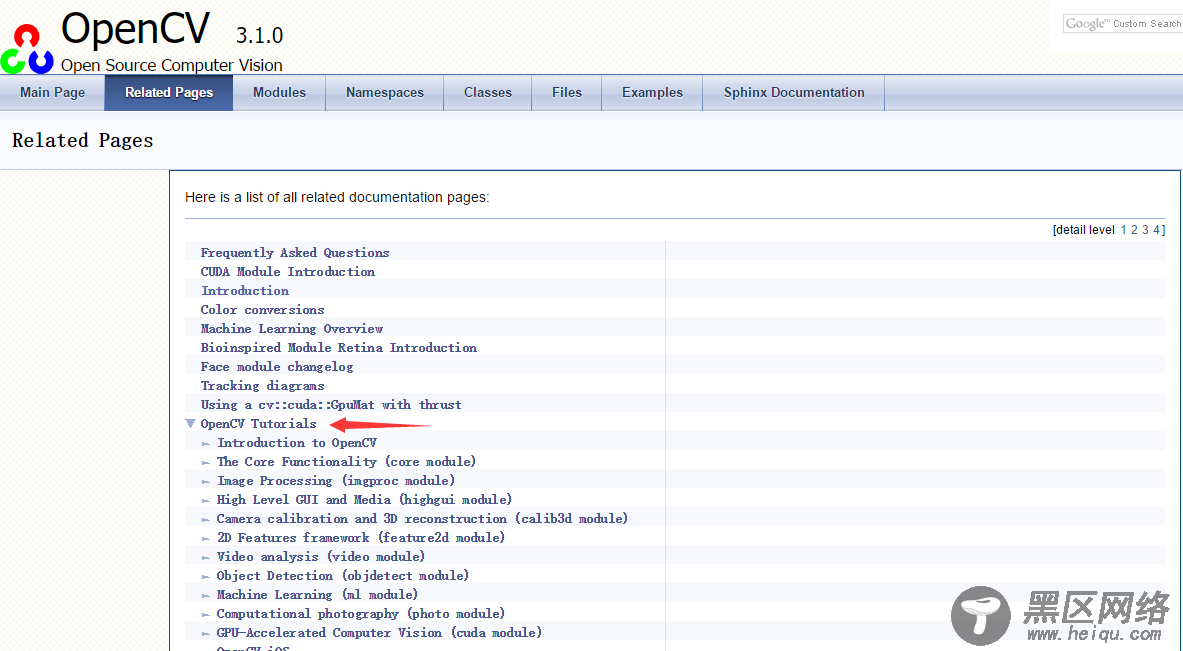Set detail level to 3
1183x651 pixels.
1145,230
